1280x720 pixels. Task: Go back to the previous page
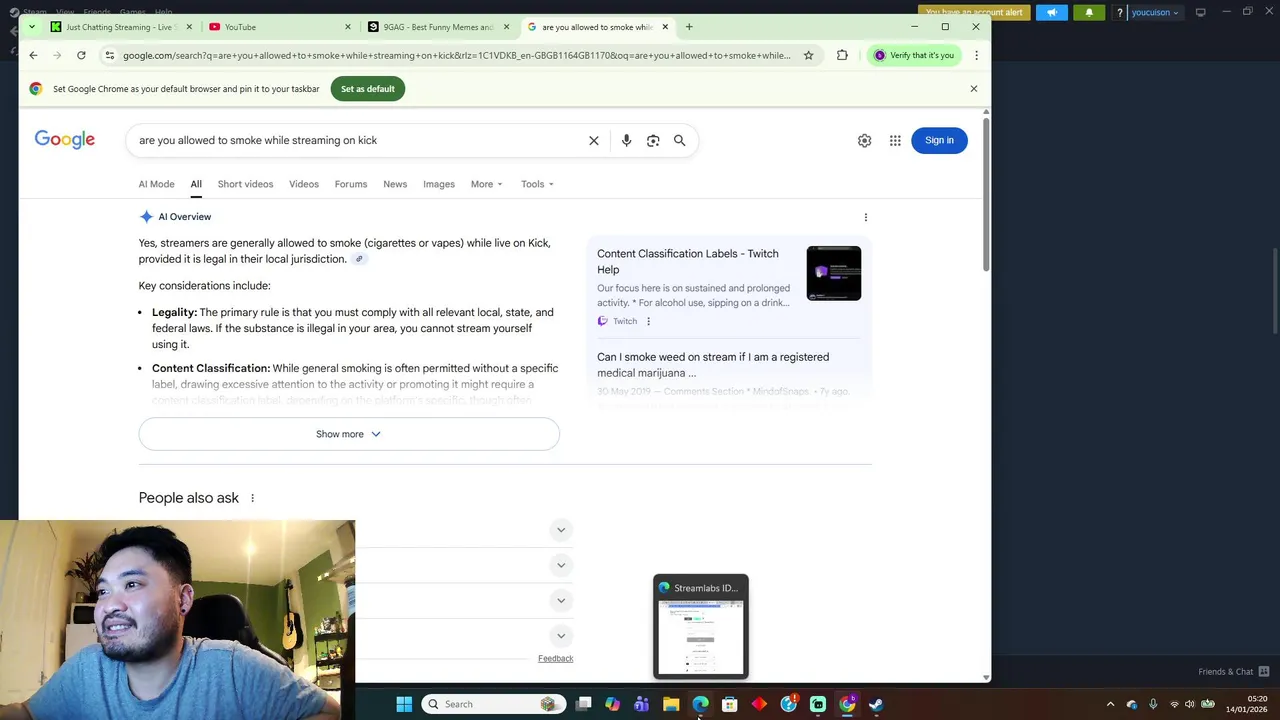[33, 55]
